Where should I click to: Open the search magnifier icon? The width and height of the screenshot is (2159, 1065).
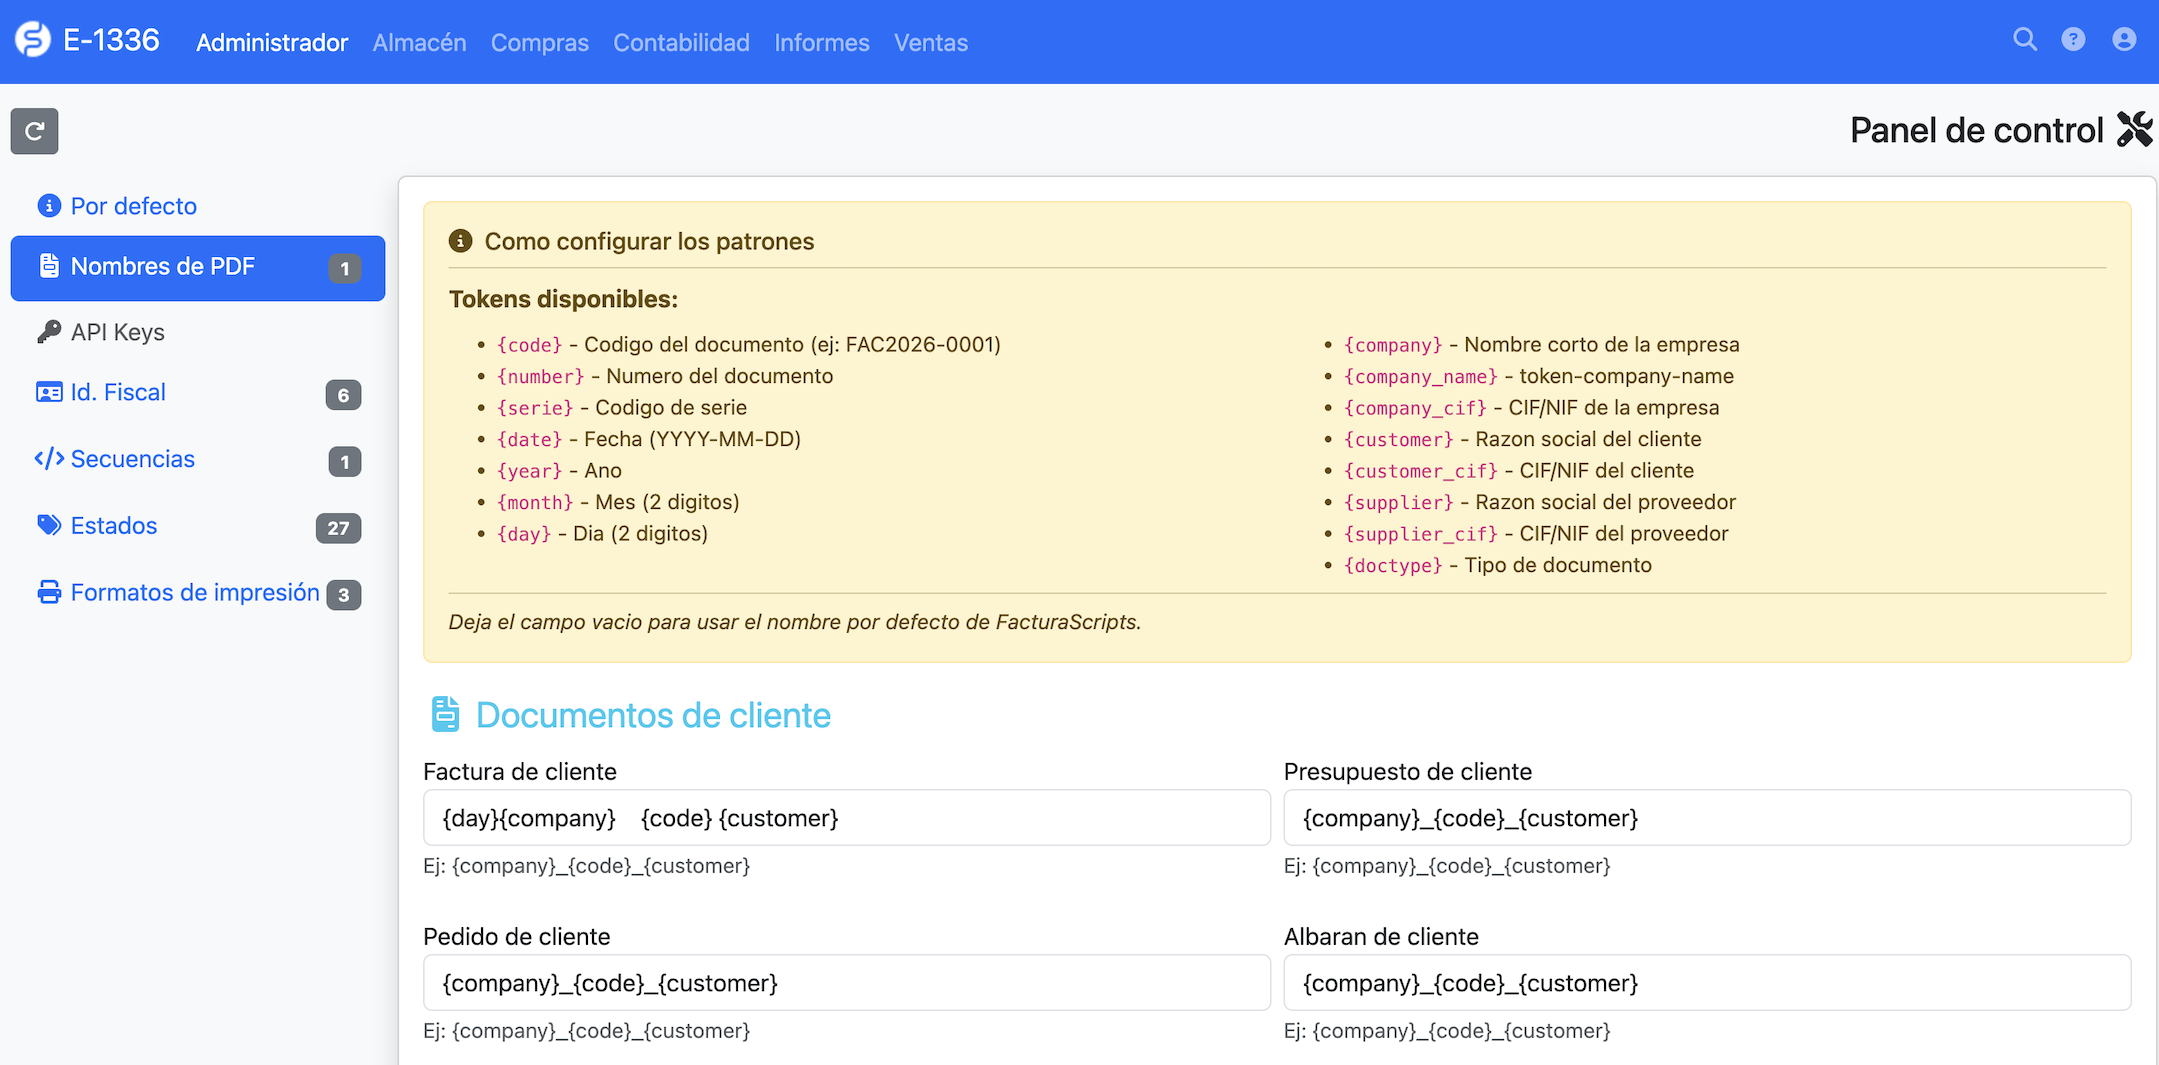[x=2024, y=40]
